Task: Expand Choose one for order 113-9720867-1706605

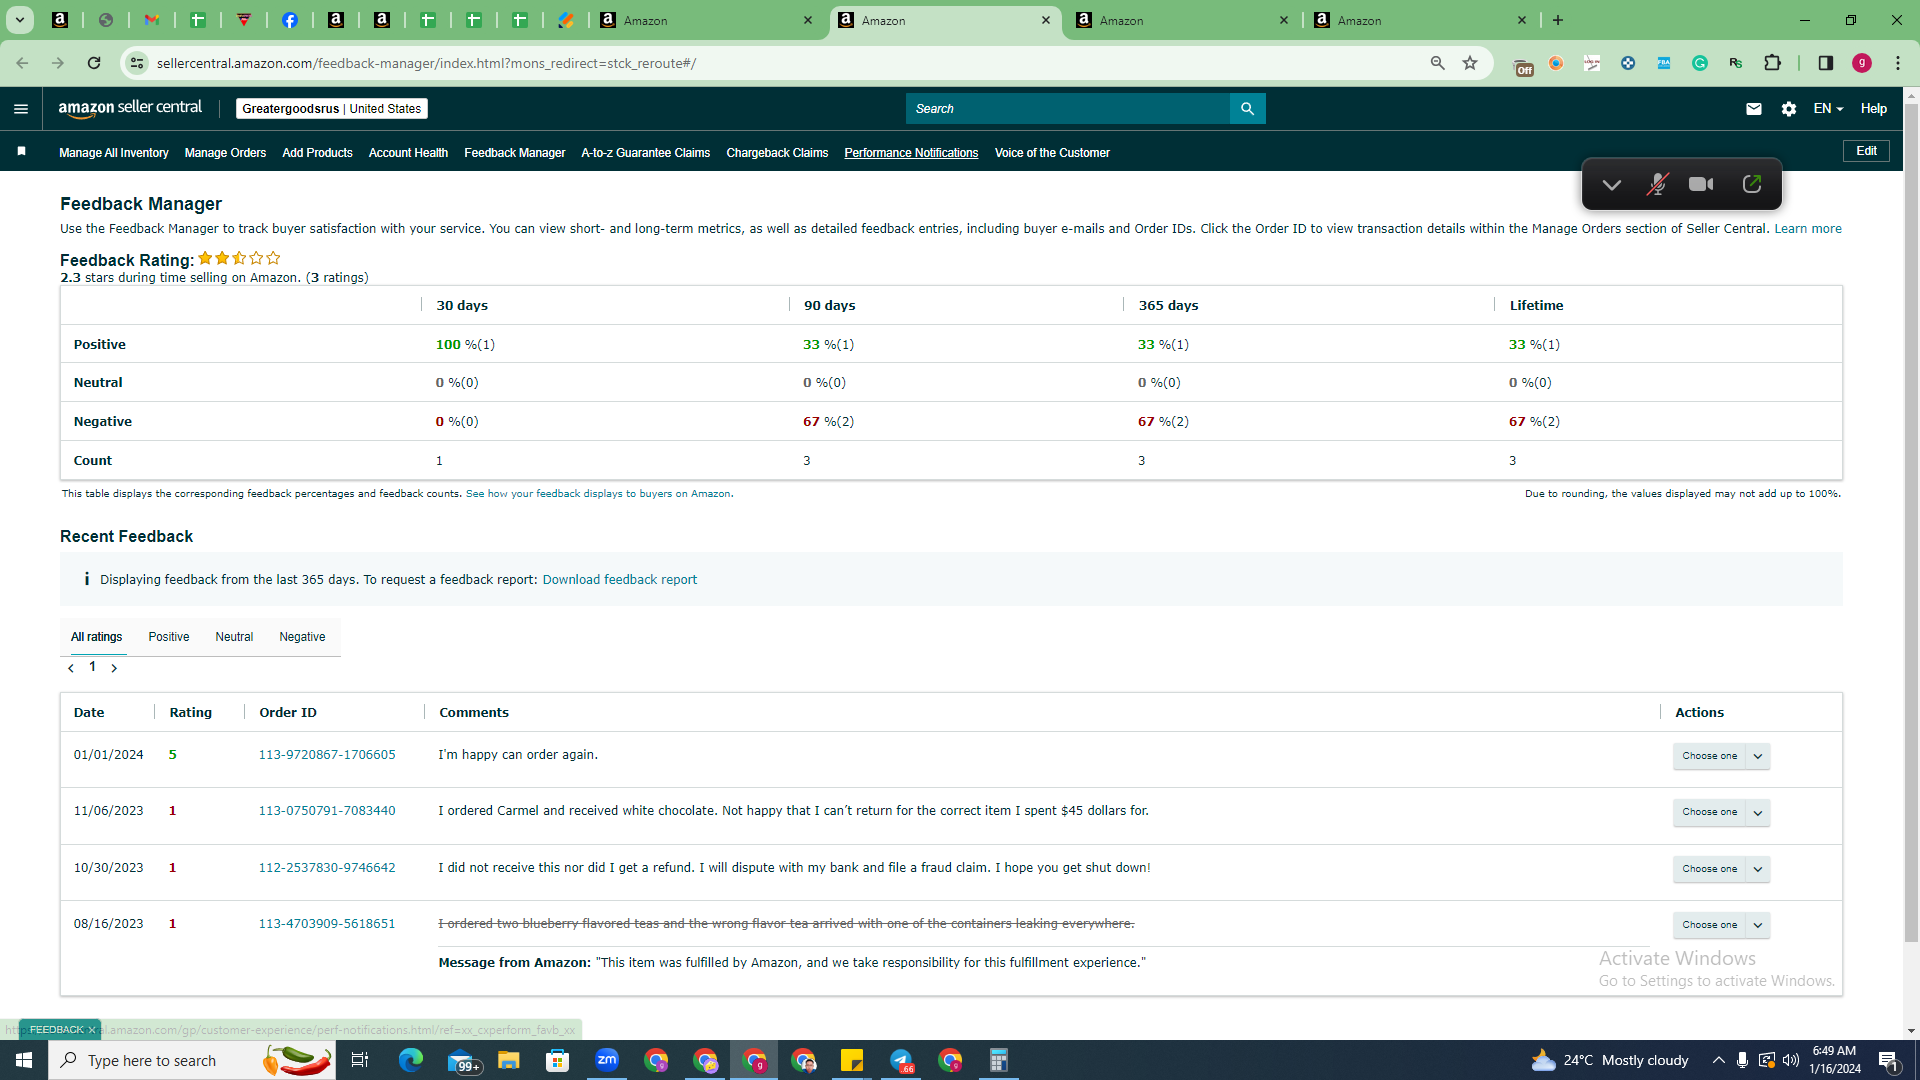Action: [x=1721, y=756]
